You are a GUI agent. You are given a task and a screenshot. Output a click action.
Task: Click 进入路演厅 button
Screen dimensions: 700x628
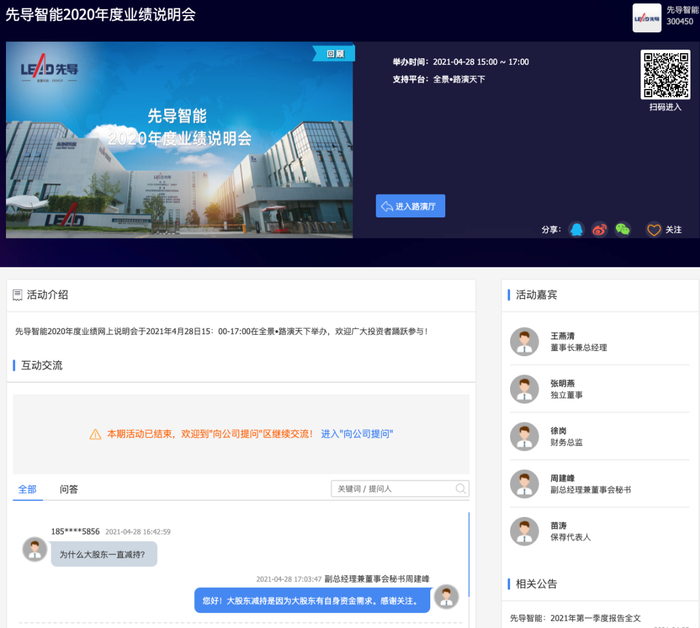[x=410, y=206]
